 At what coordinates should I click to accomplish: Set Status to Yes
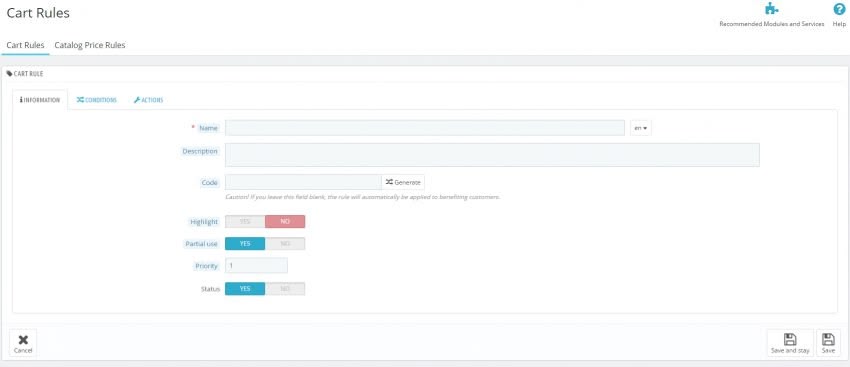pos(245,289)
